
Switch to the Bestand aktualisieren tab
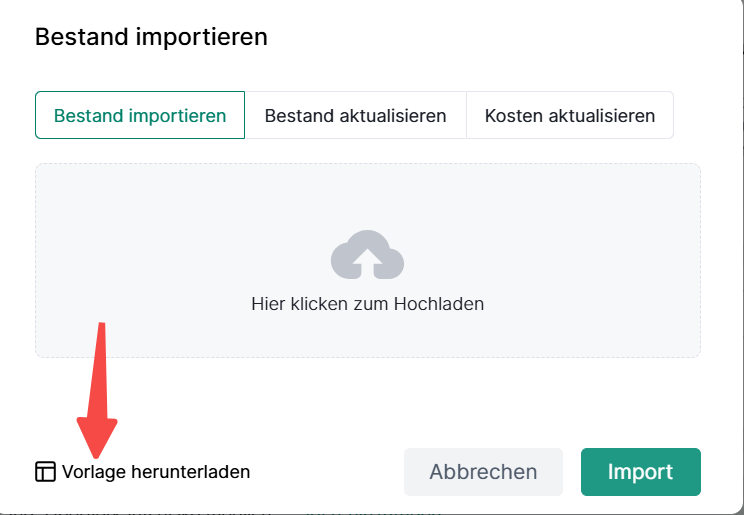355,115
